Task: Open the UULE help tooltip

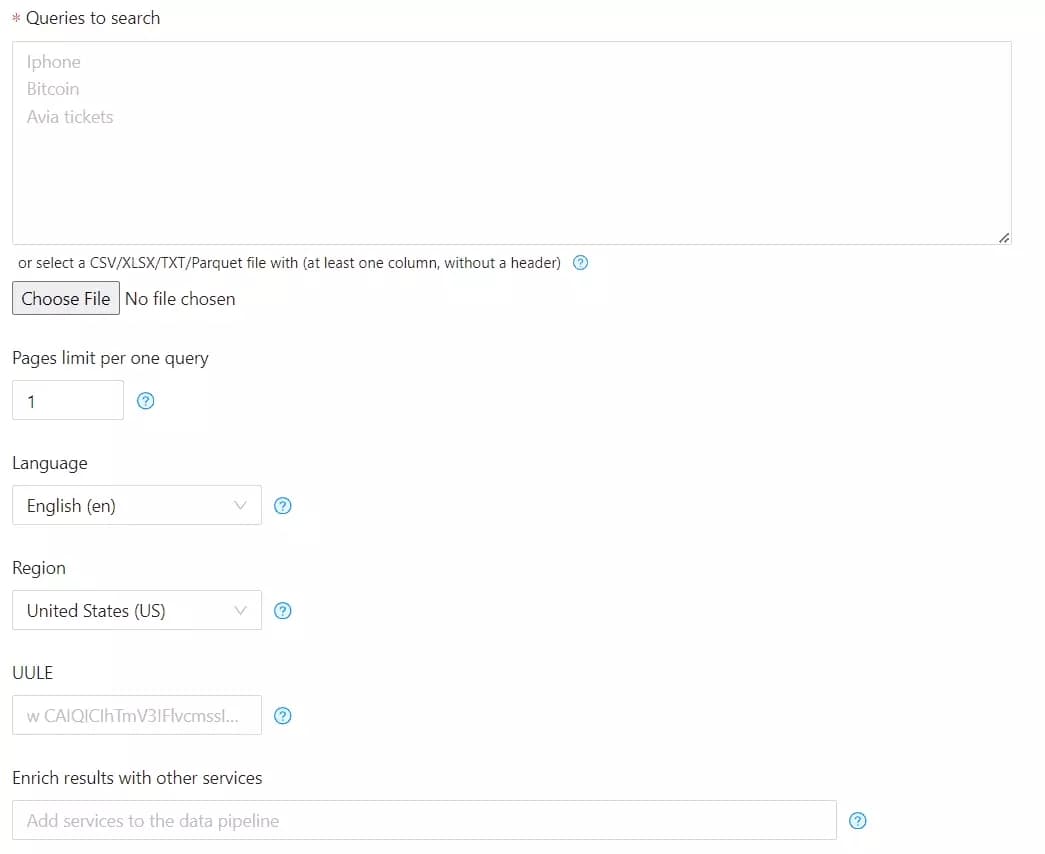Action: click(283, 716)
